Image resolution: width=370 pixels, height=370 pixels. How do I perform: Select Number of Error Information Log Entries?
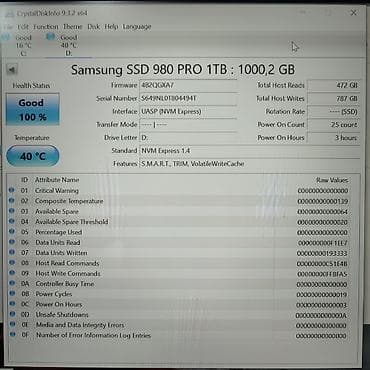coord(93,335)
